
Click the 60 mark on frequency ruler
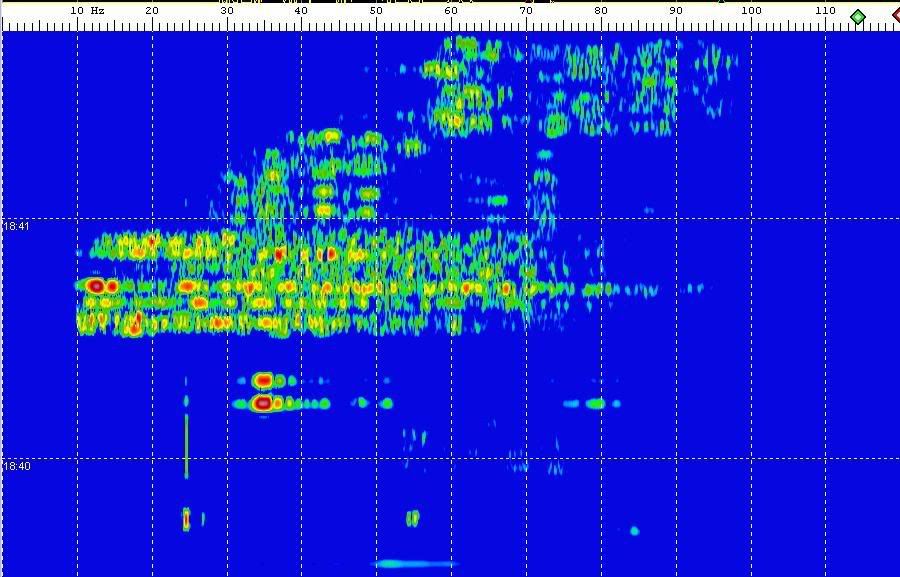click(451, 11)
